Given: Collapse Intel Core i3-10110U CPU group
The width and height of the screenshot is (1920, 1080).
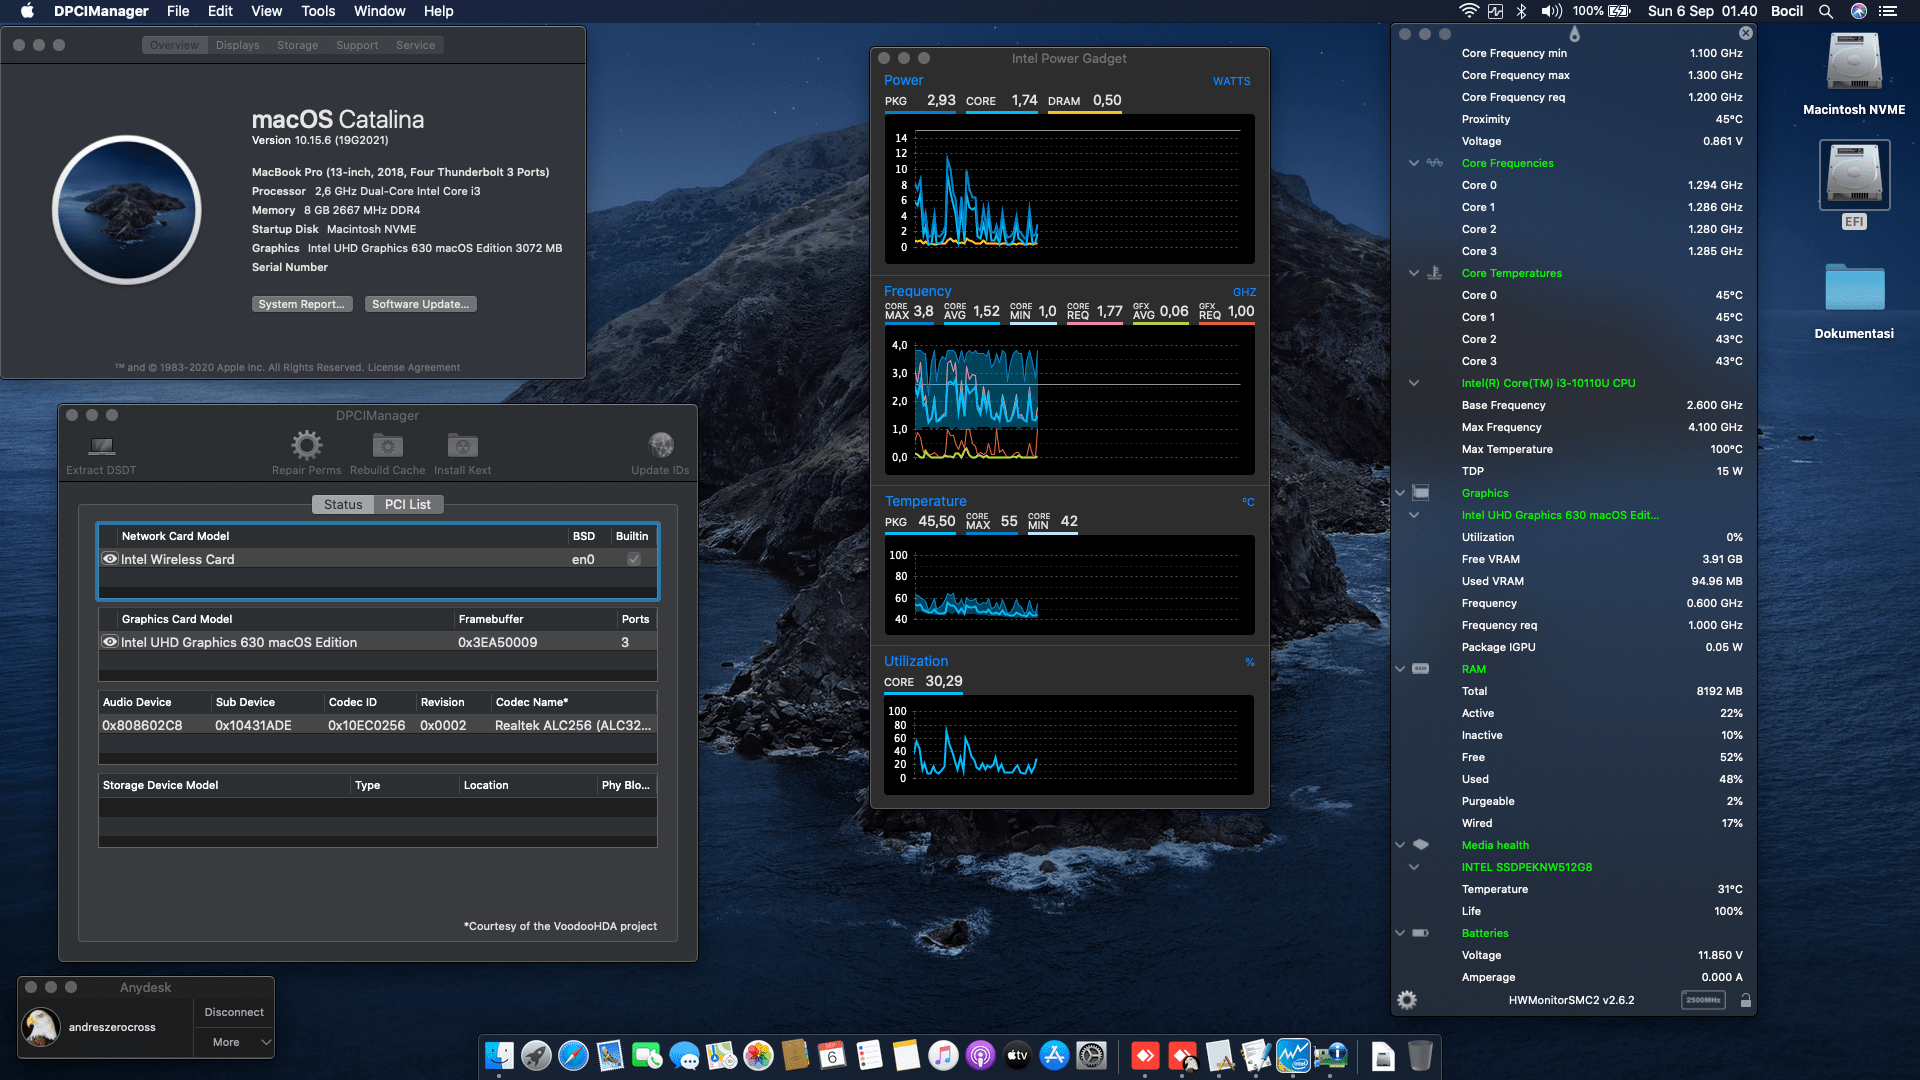Looking at the screenshot, I should click(x=1414, y=383).
